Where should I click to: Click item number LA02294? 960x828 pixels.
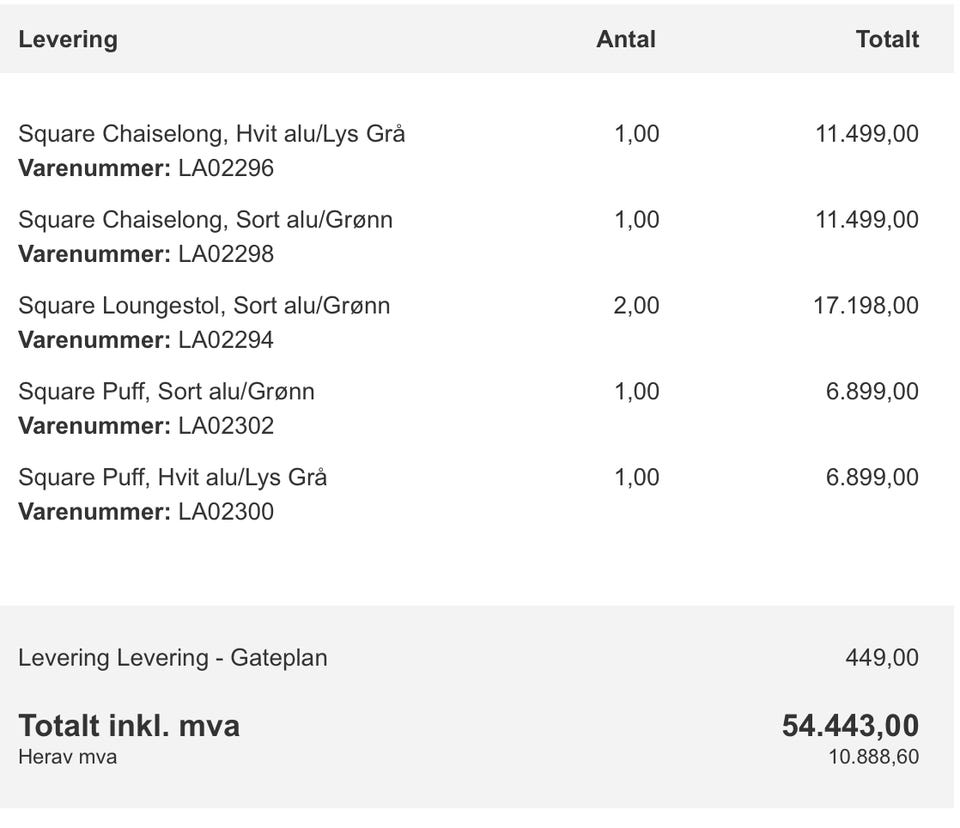tap(226, 339)
